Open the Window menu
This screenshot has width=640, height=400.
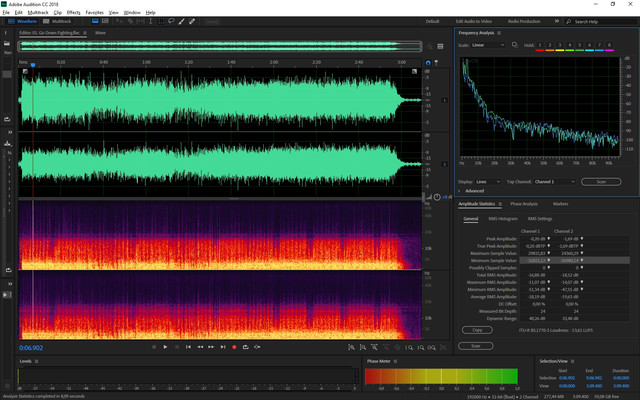132,13
